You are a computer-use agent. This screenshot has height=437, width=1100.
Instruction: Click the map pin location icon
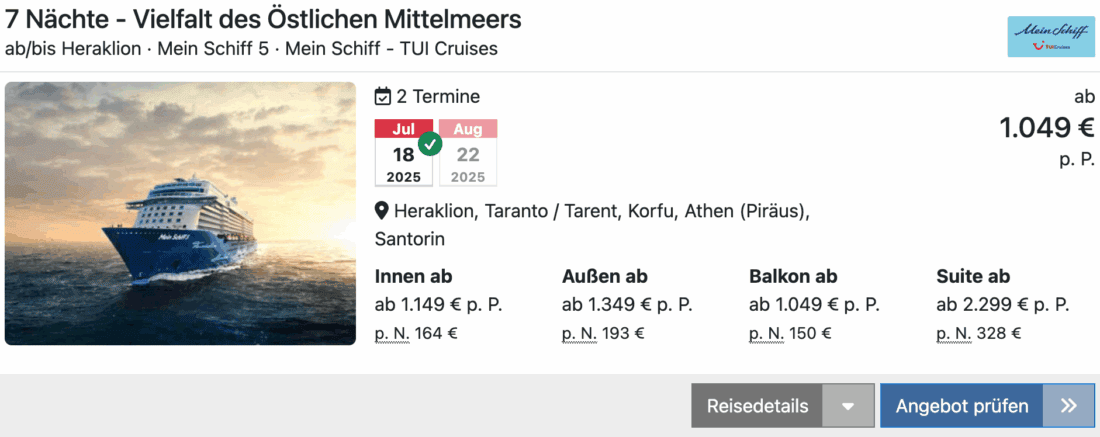382,212
